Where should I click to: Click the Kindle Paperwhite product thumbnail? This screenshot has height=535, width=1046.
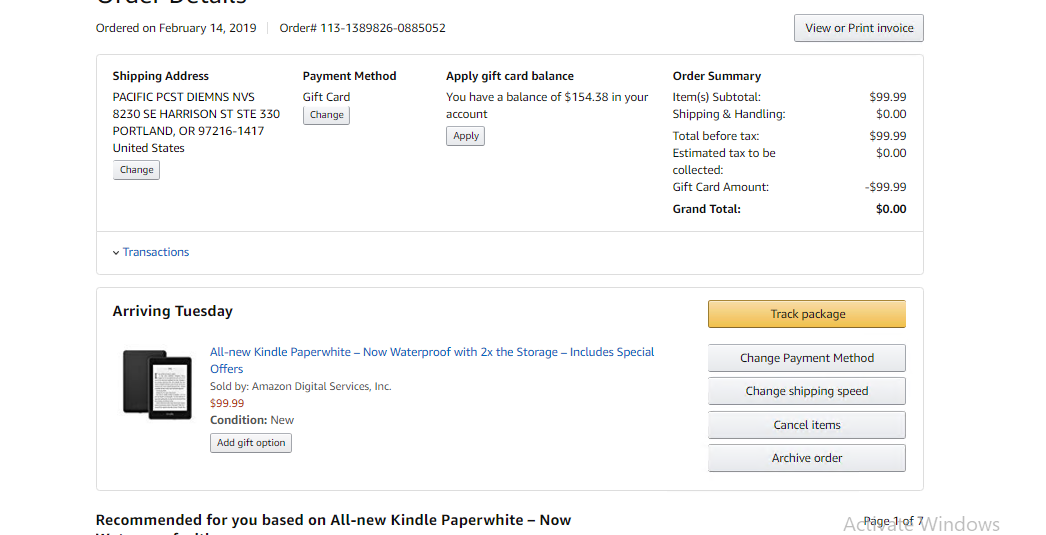click(x=157, y=381)
